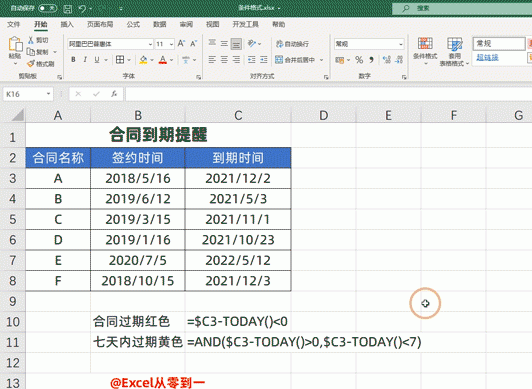
Task: Apply the Percent Style (%) icon
Action: (x=359, y=60)
